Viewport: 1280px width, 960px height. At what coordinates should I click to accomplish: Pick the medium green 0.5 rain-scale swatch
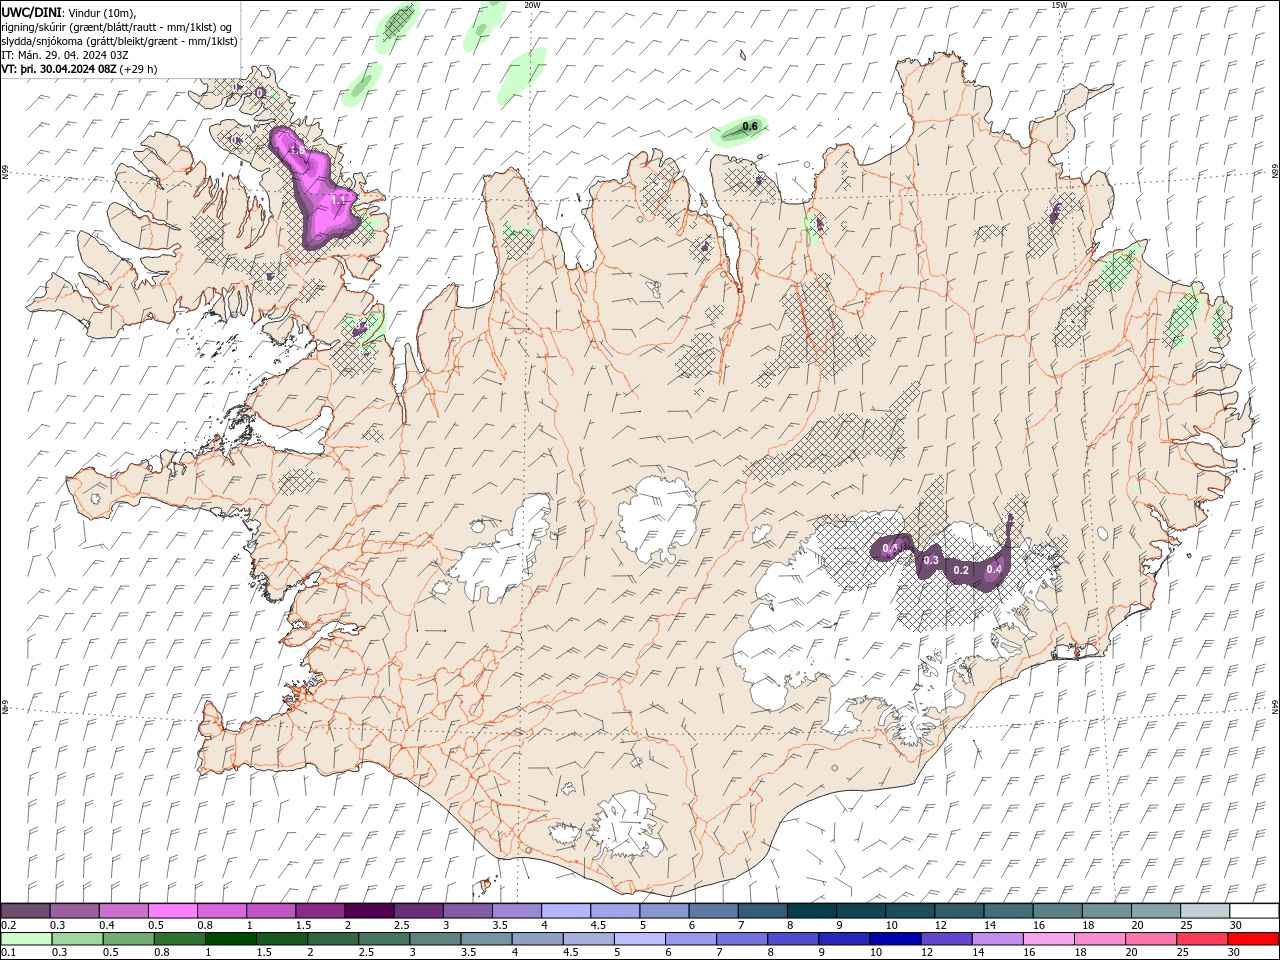tap(128, 939)
